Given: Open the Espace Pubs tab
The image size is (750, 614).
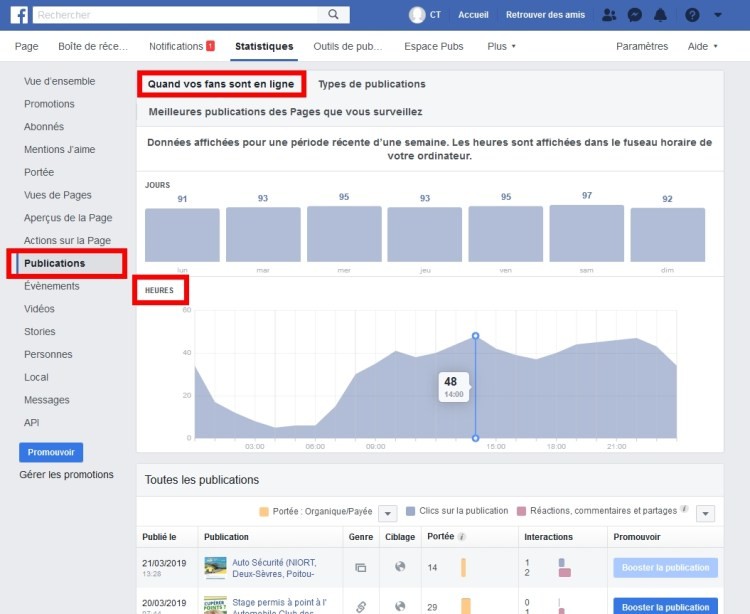Looking at the screenshot, I should tap(433, 46).
